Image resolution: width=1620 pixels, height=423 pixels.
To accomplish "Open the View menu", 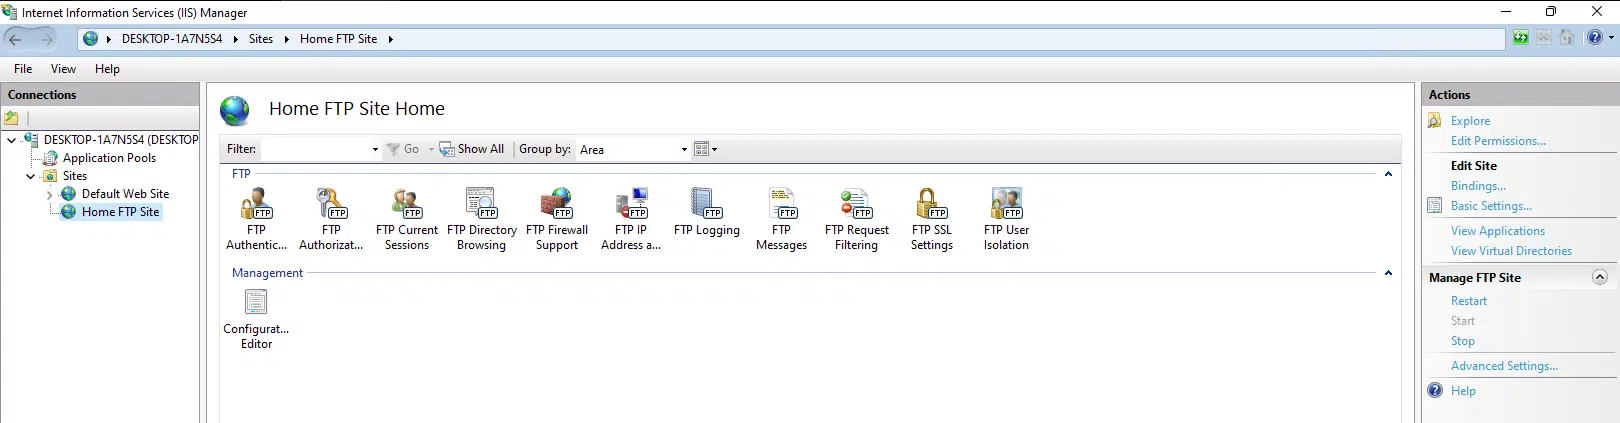I will tap(63, 69).
